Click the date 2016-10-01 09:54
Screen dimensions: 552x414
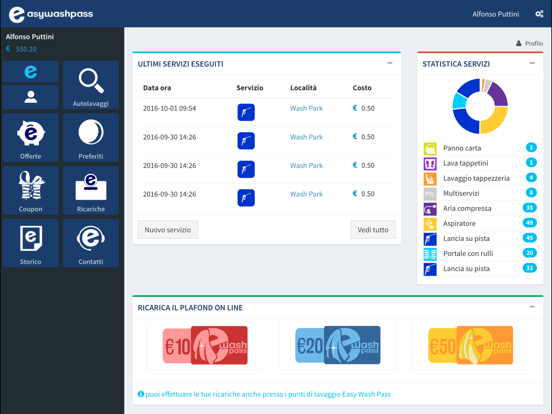pyautogui.click(x=169, y=108)
